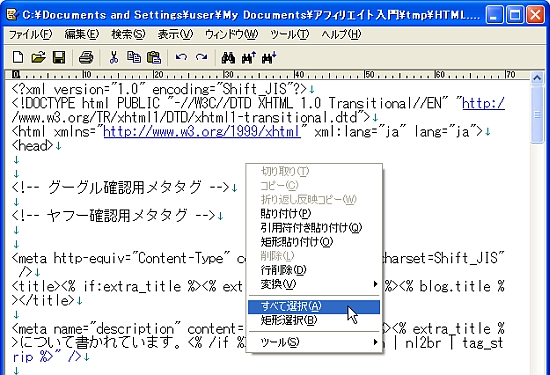
Task: Follow the http://www.w3.org/1999/xhtml link
Action: [x=202, y=132]
